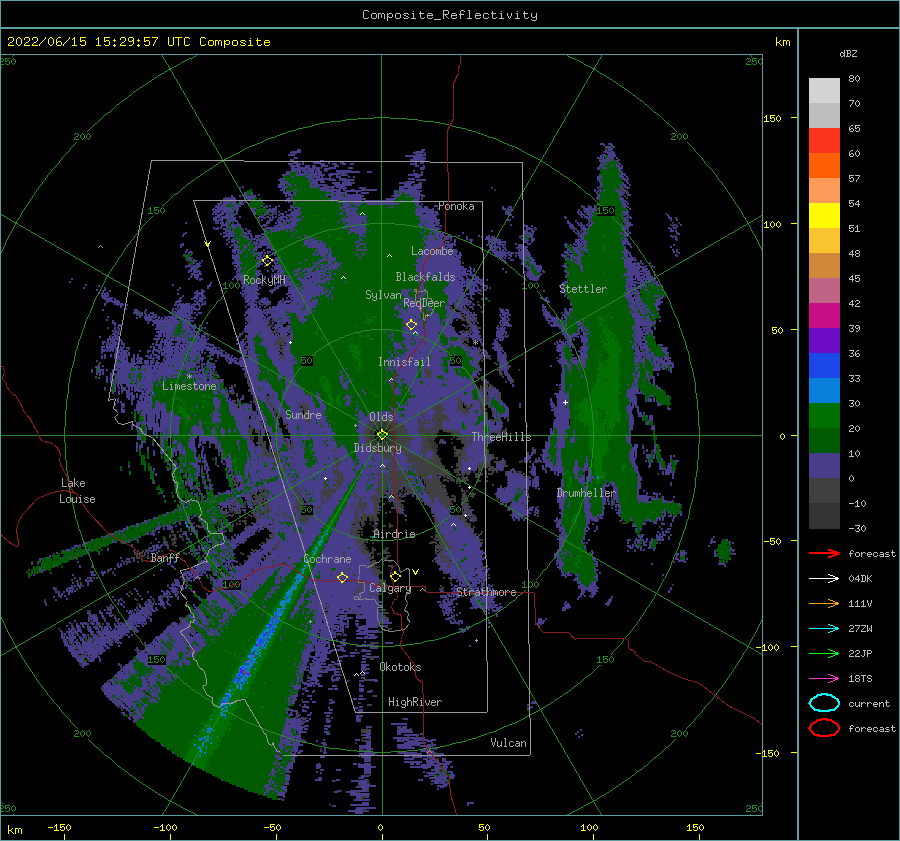Click the Cochrane city label
Image resolution: width=900 pixels, height=841 pixels.
click(x=327, y=559)
